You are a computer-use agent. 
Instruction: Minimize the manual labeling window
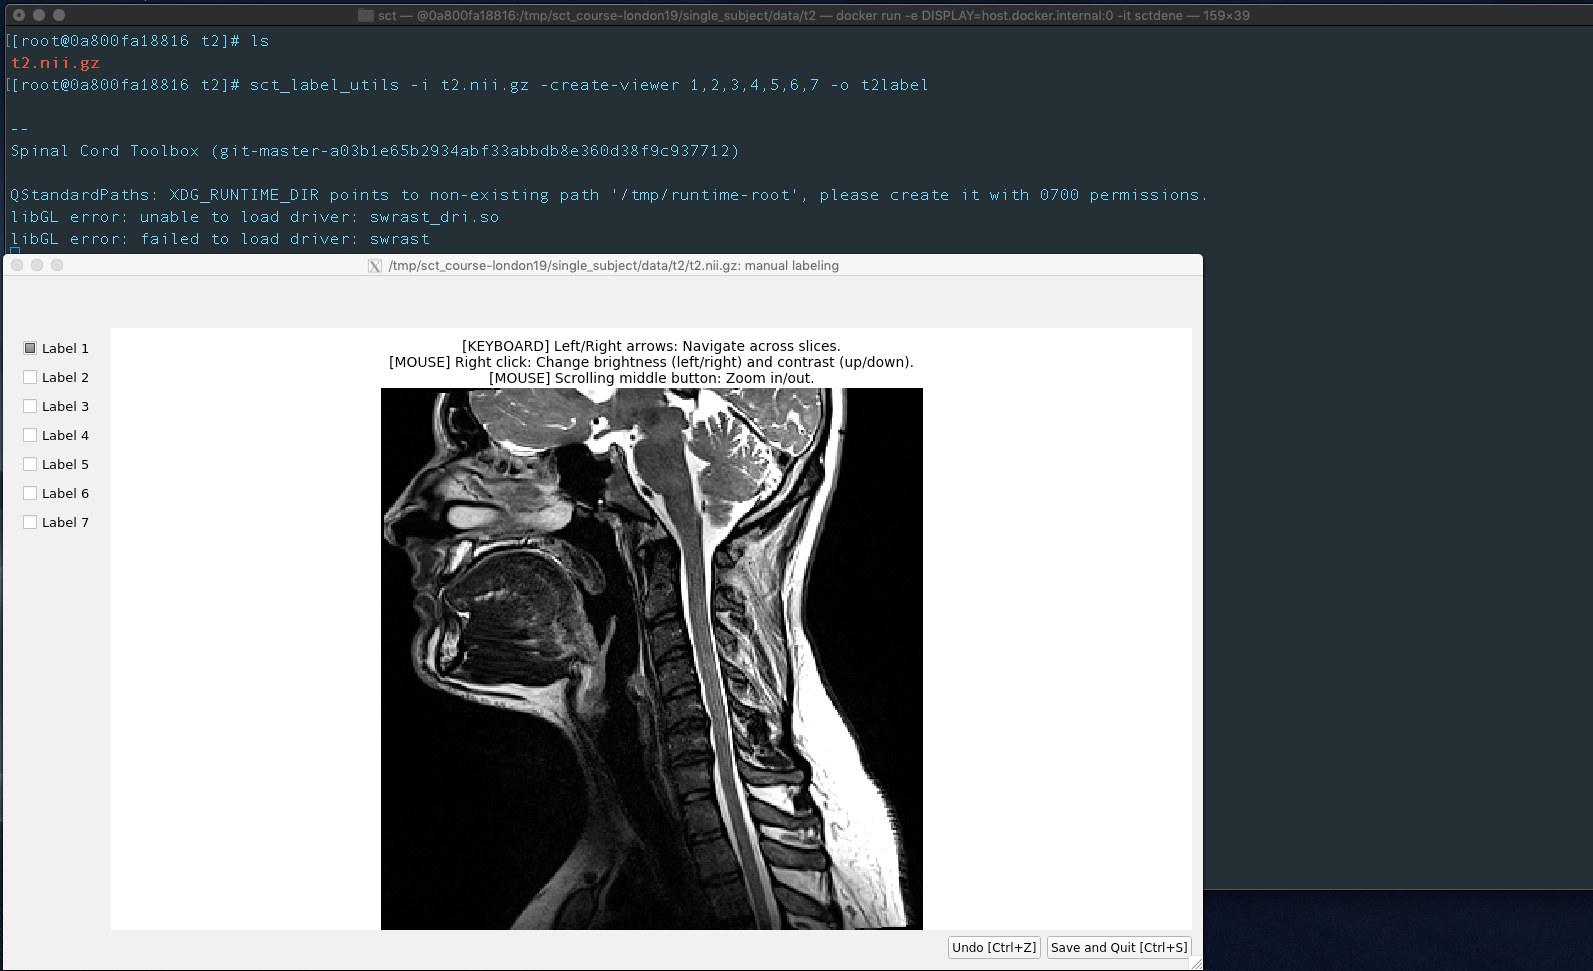tap(37, 265)
